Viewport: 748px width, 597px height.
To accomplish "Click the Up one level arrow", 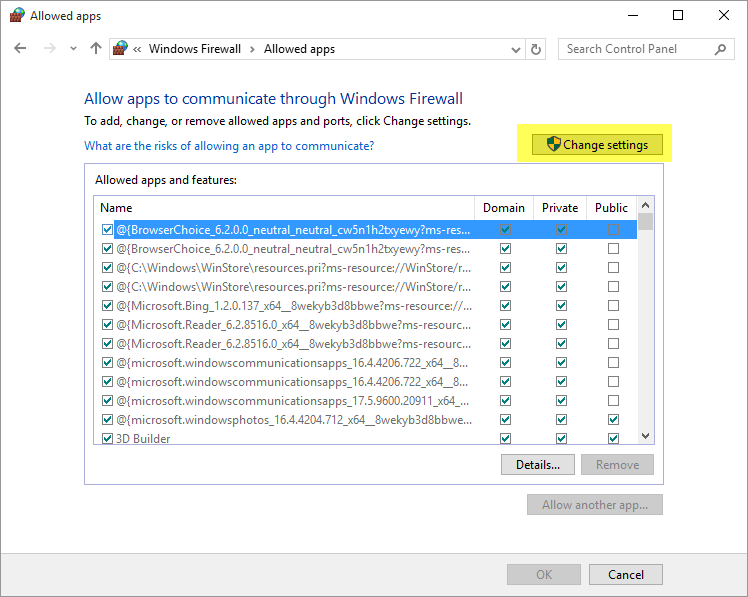I will pyautogui.click(x=96, y=49).
